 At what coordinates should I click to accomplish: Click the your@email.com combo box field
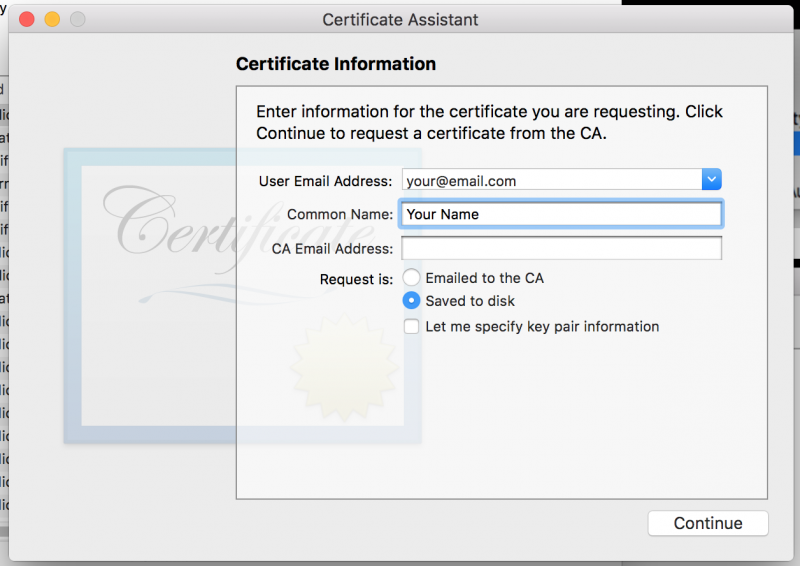(550, 181)
